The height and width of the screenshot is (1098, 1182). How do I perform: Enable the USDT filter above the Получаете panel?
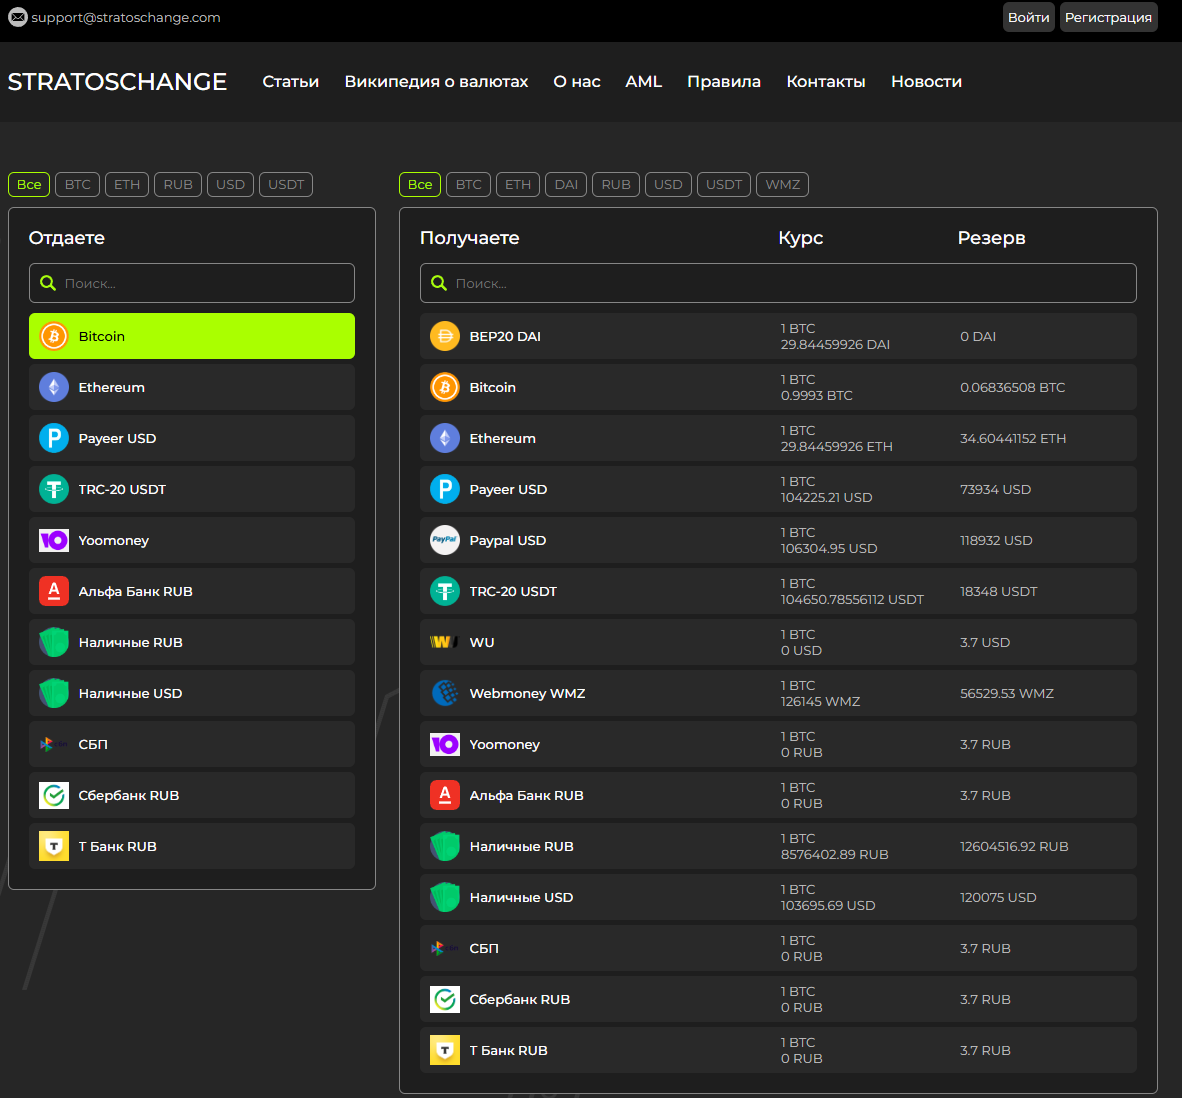(723, 184)
